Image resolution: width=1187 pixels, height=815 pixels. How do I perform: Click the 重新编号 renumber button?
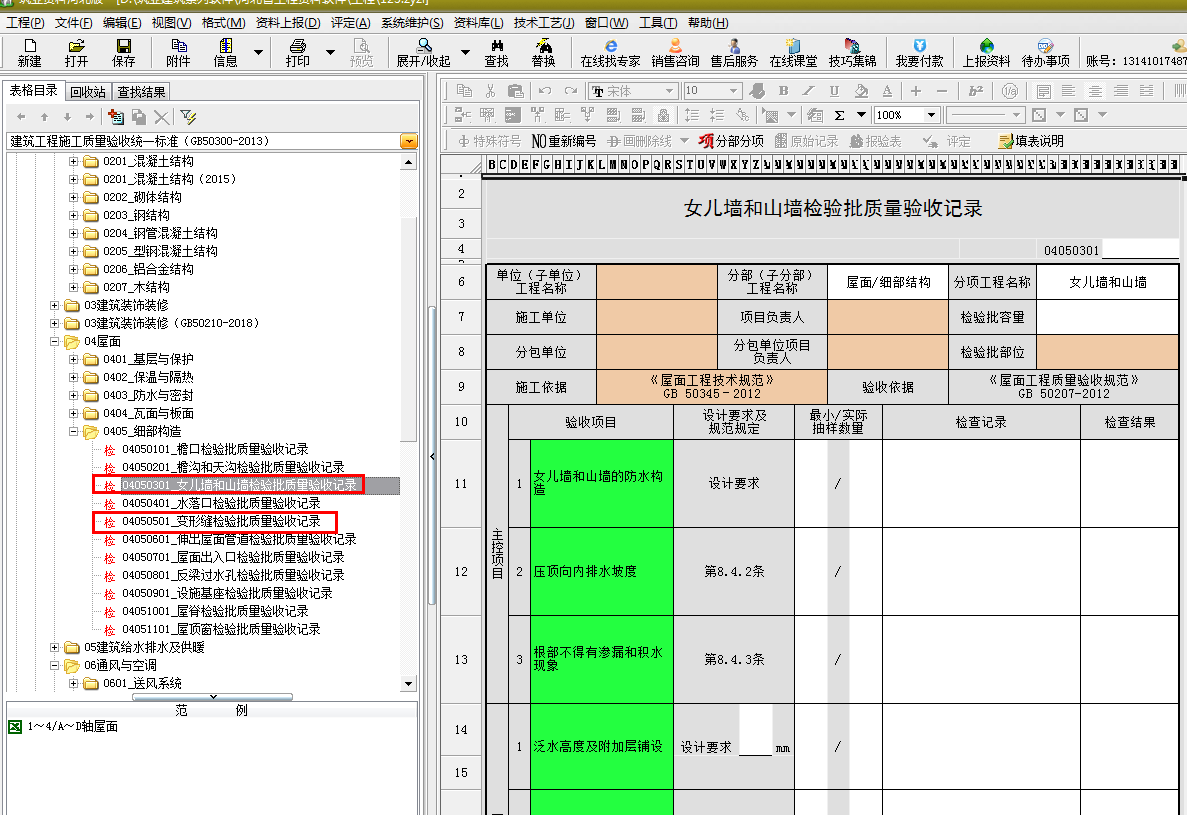(564, 141)
